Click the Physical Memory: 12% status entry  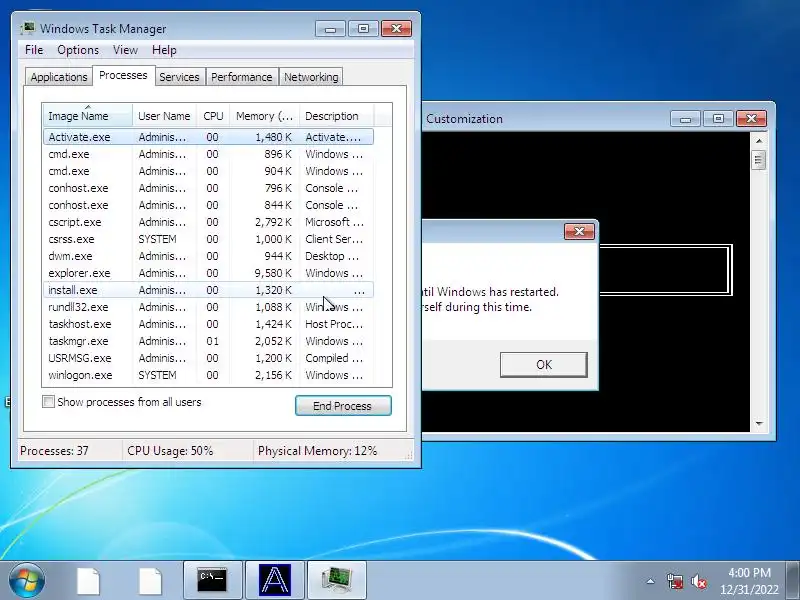[317, 451]
